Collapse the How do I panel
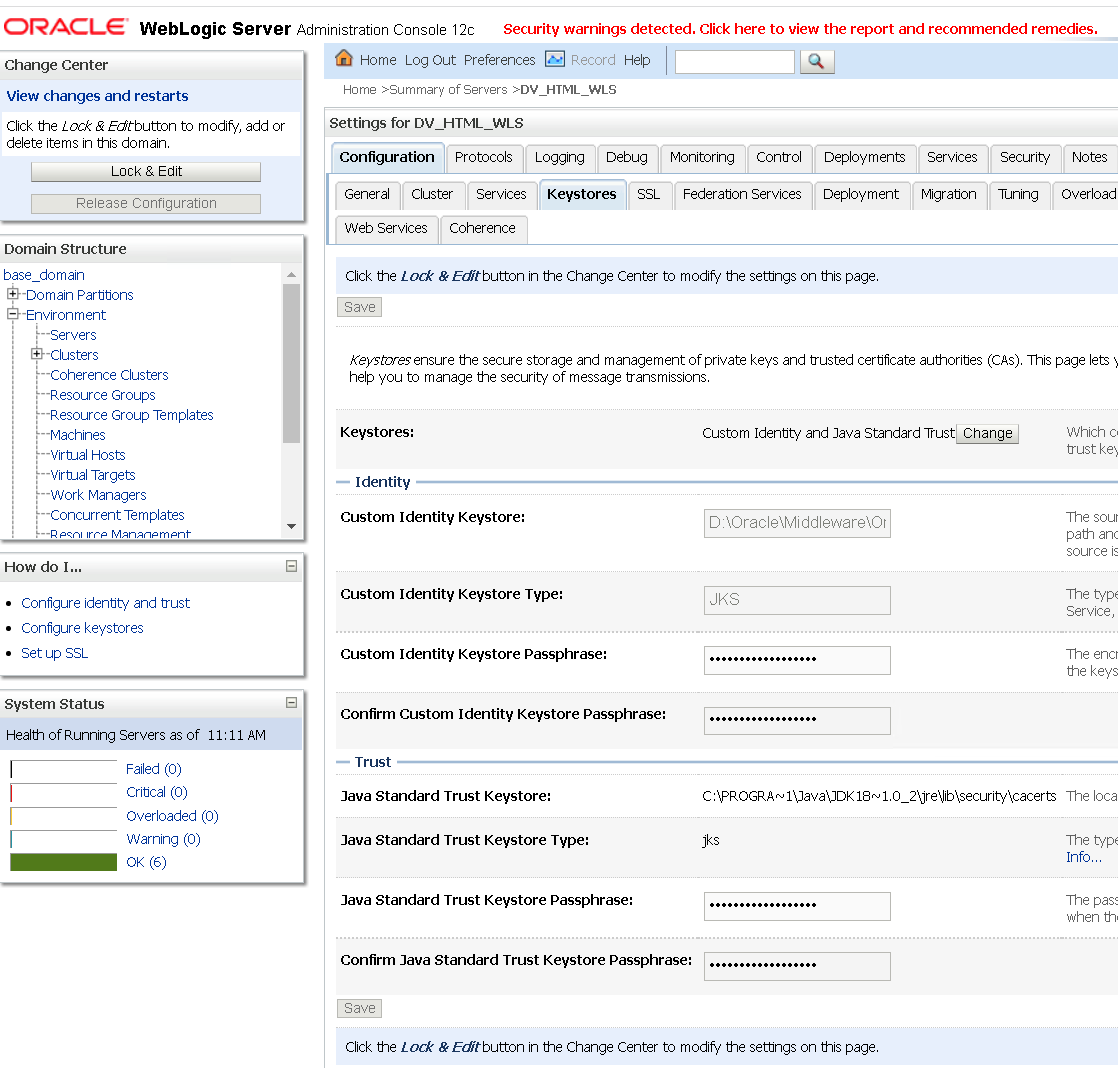This screenshot has height=1068, width=1118. coord(291,566)
